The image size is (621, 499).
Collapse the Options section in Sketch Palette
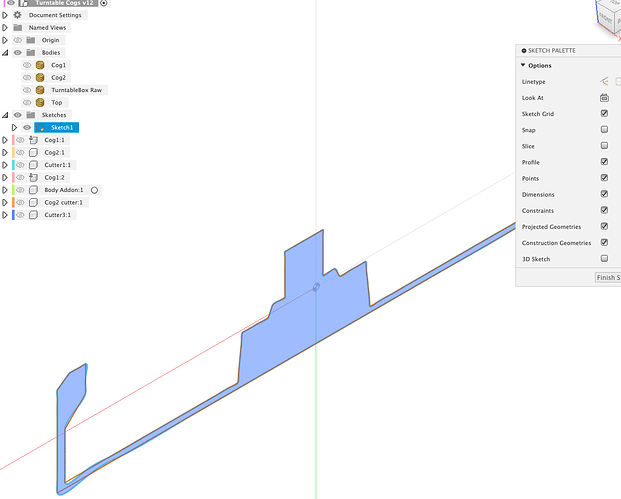pyautogui.click(x=523, y=66)
